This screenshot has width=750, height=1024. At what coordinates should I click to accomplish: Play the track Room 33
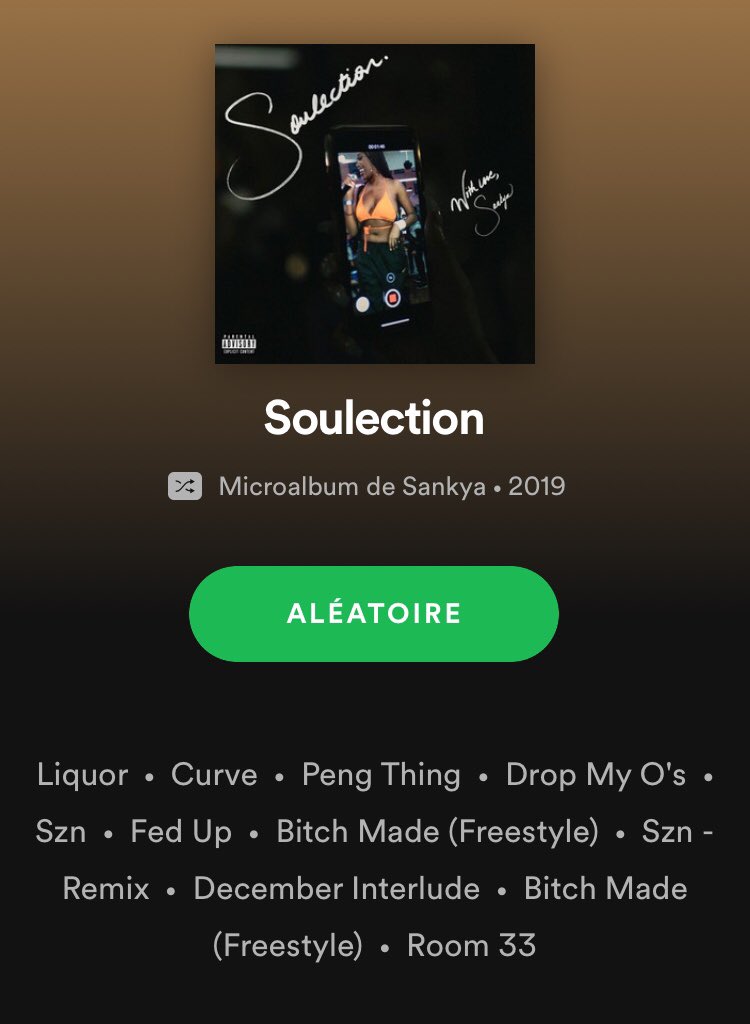click(472, 946)
